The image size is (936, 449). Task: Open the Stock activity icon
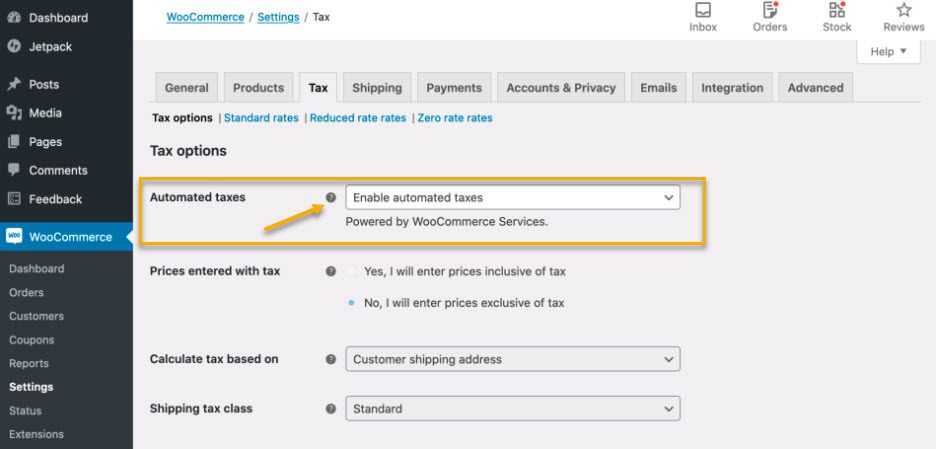click(837, 10)
